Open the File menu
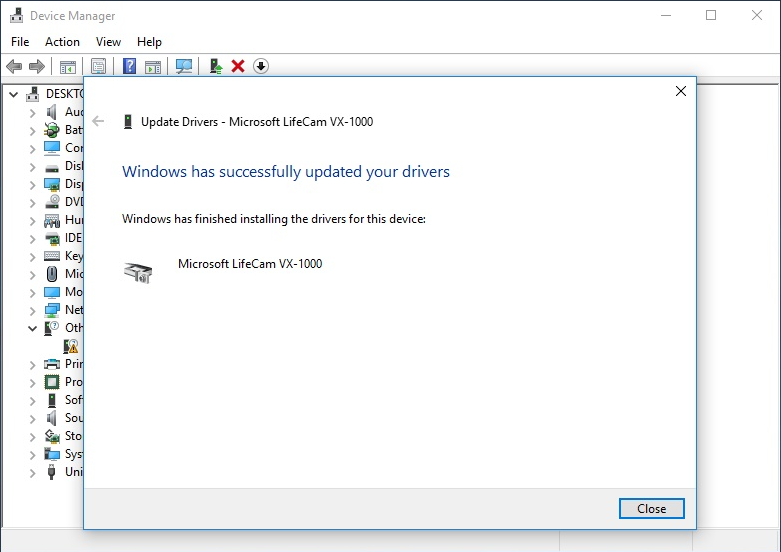Viewport: 781px width, 552px height. [x=20, y=42]
